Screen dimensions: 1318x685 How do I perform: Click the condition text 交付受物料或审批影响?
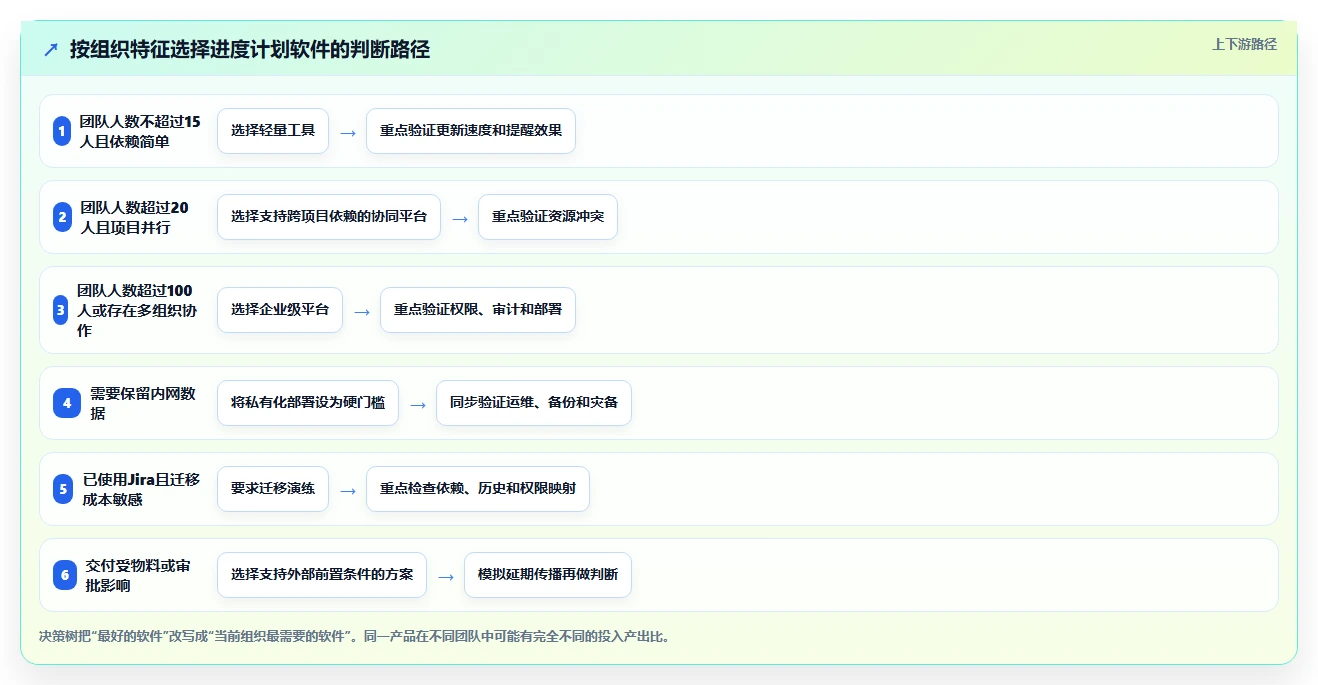pyautogui.click(x=139, y=575)
